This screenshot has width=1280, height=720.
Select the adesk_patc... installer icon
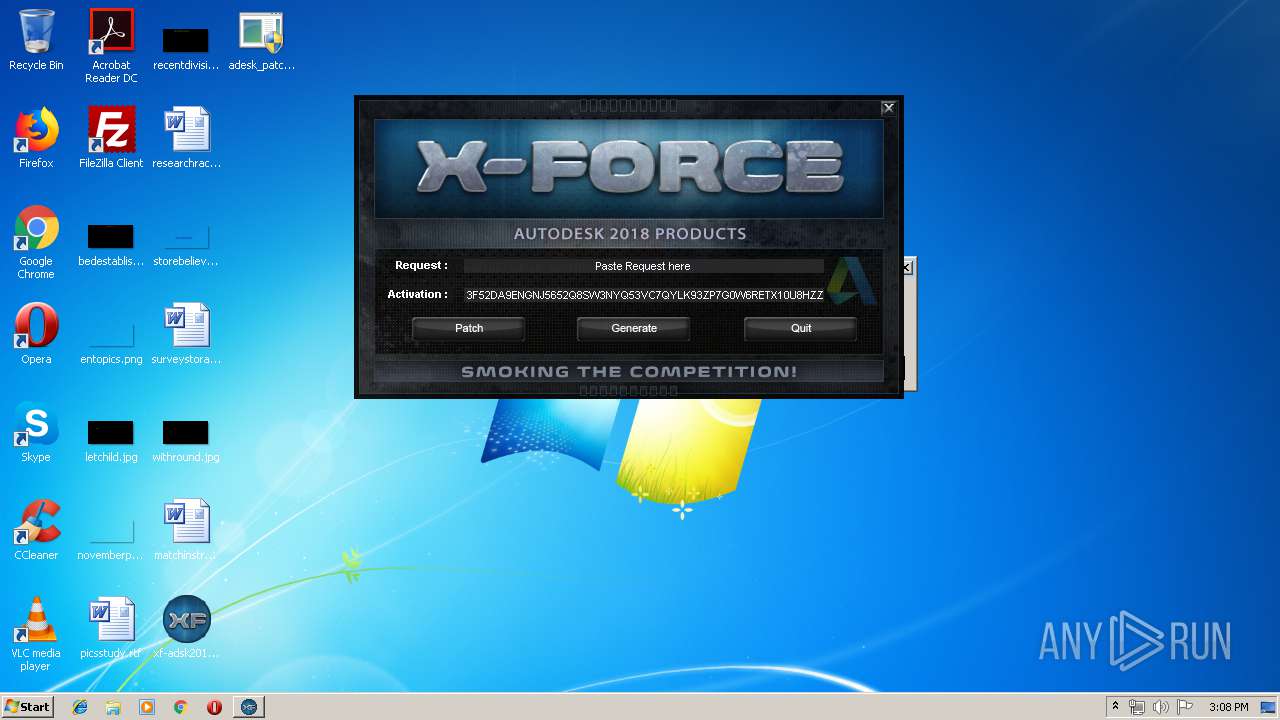(261, 41)
